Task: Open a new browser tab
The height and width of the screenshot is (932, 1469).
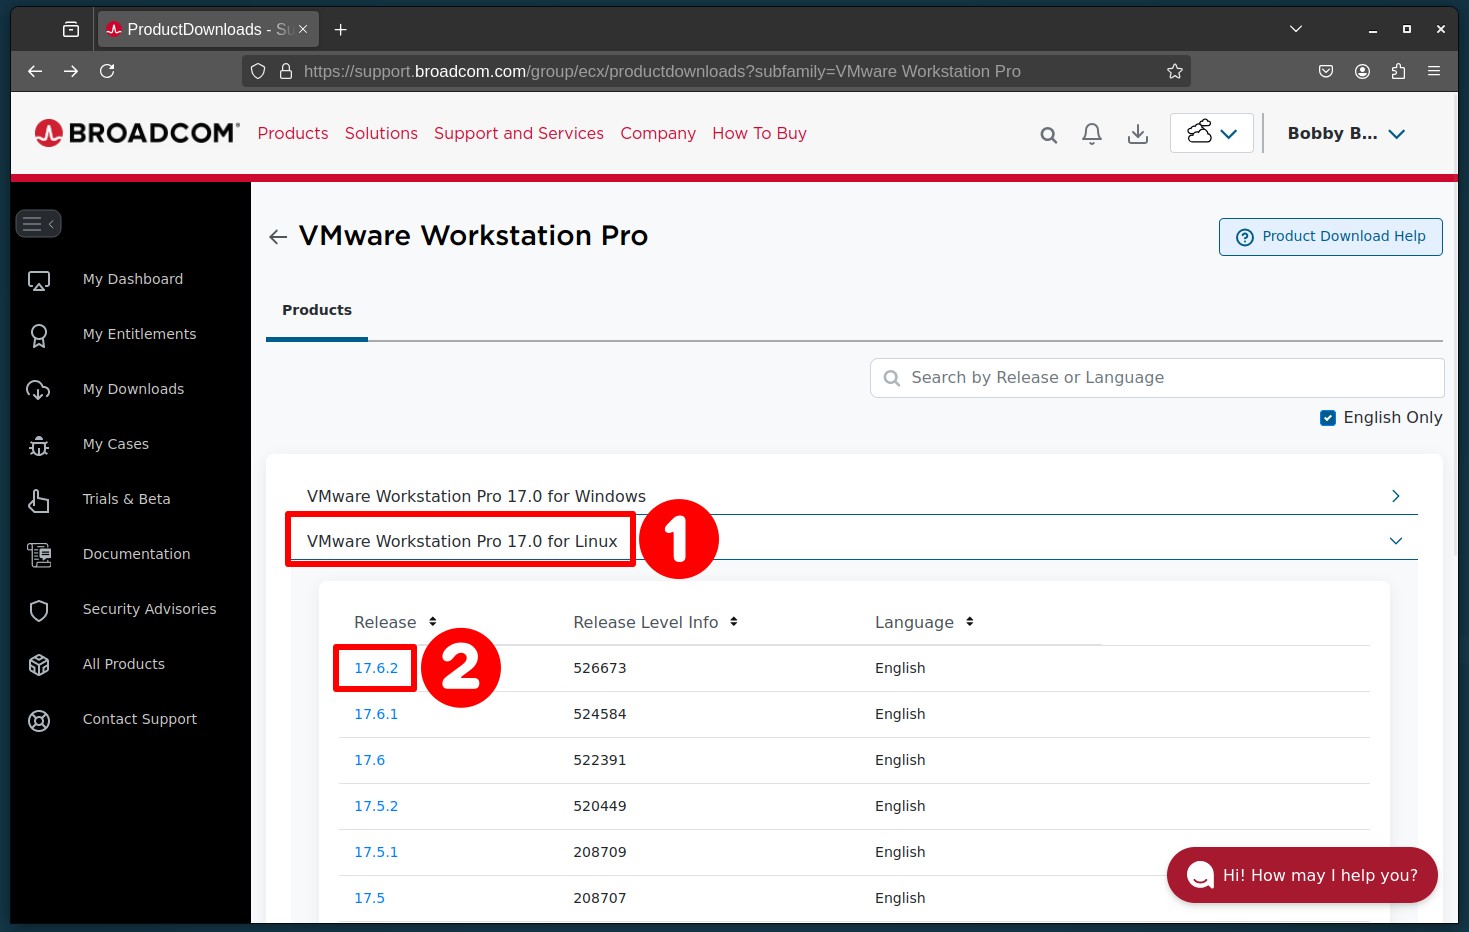Action: (341, 30)
